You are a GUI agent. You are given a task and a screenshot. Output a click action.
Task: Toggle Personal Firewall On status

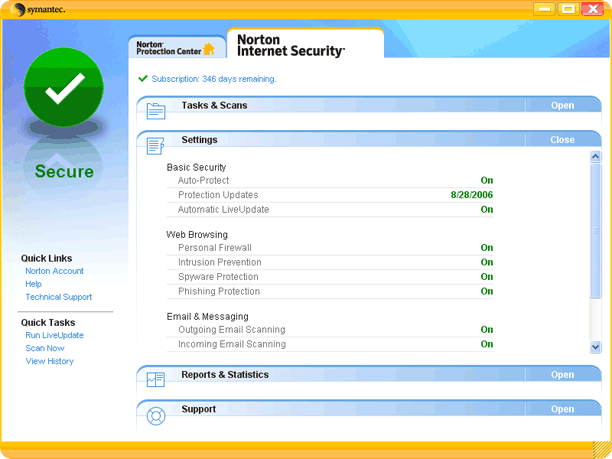click(487, 248)
